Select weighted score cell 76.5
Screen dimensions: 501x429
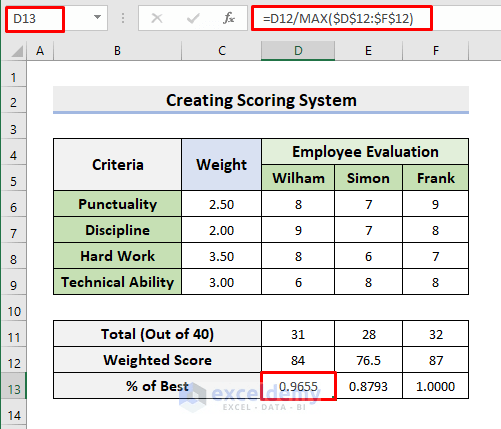pos(368,360)
